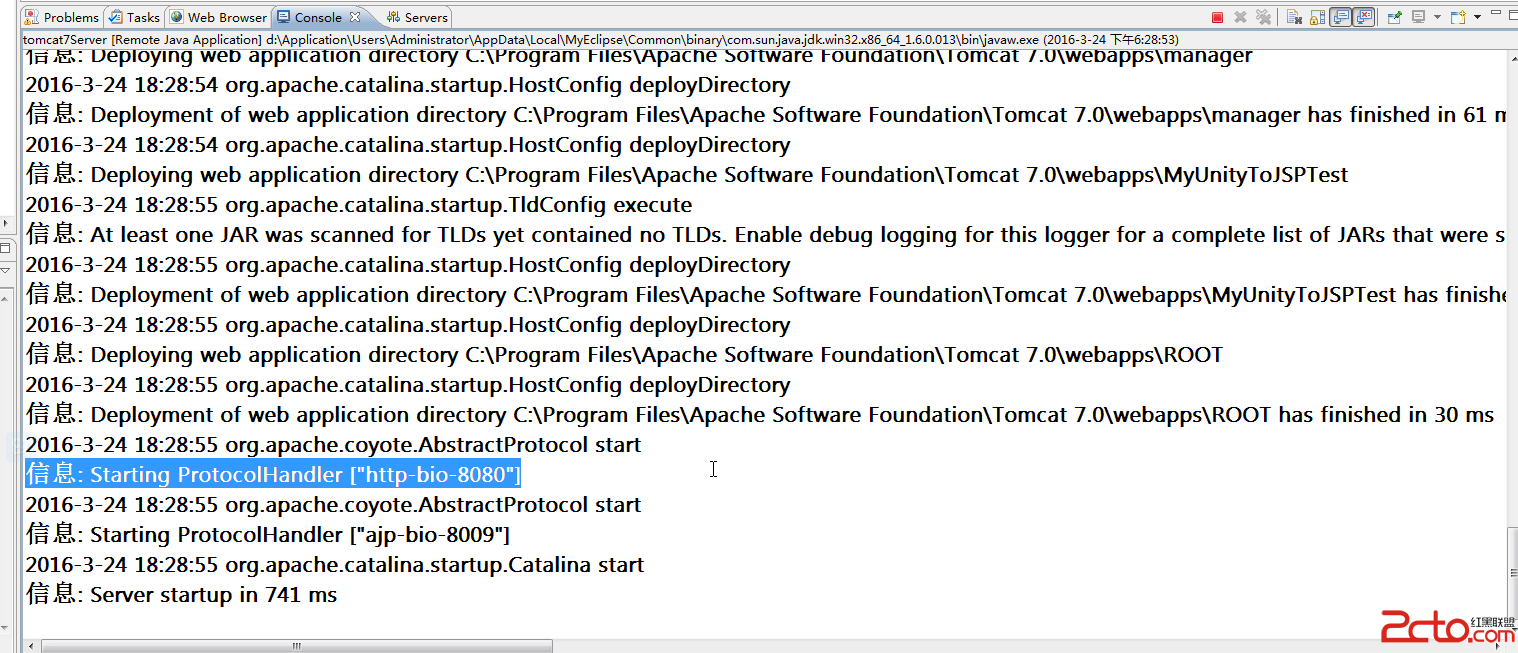Clear the console output
This screenshot has height=653, width=1518.
click(x=1294, y=17)
